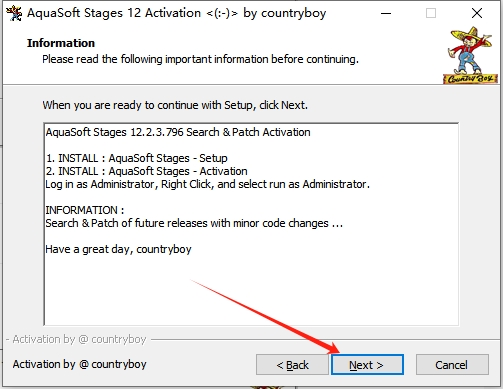503x389 pixels.
Task: Click the bold 'Information' page heading
Action: (x=61, y=43)
